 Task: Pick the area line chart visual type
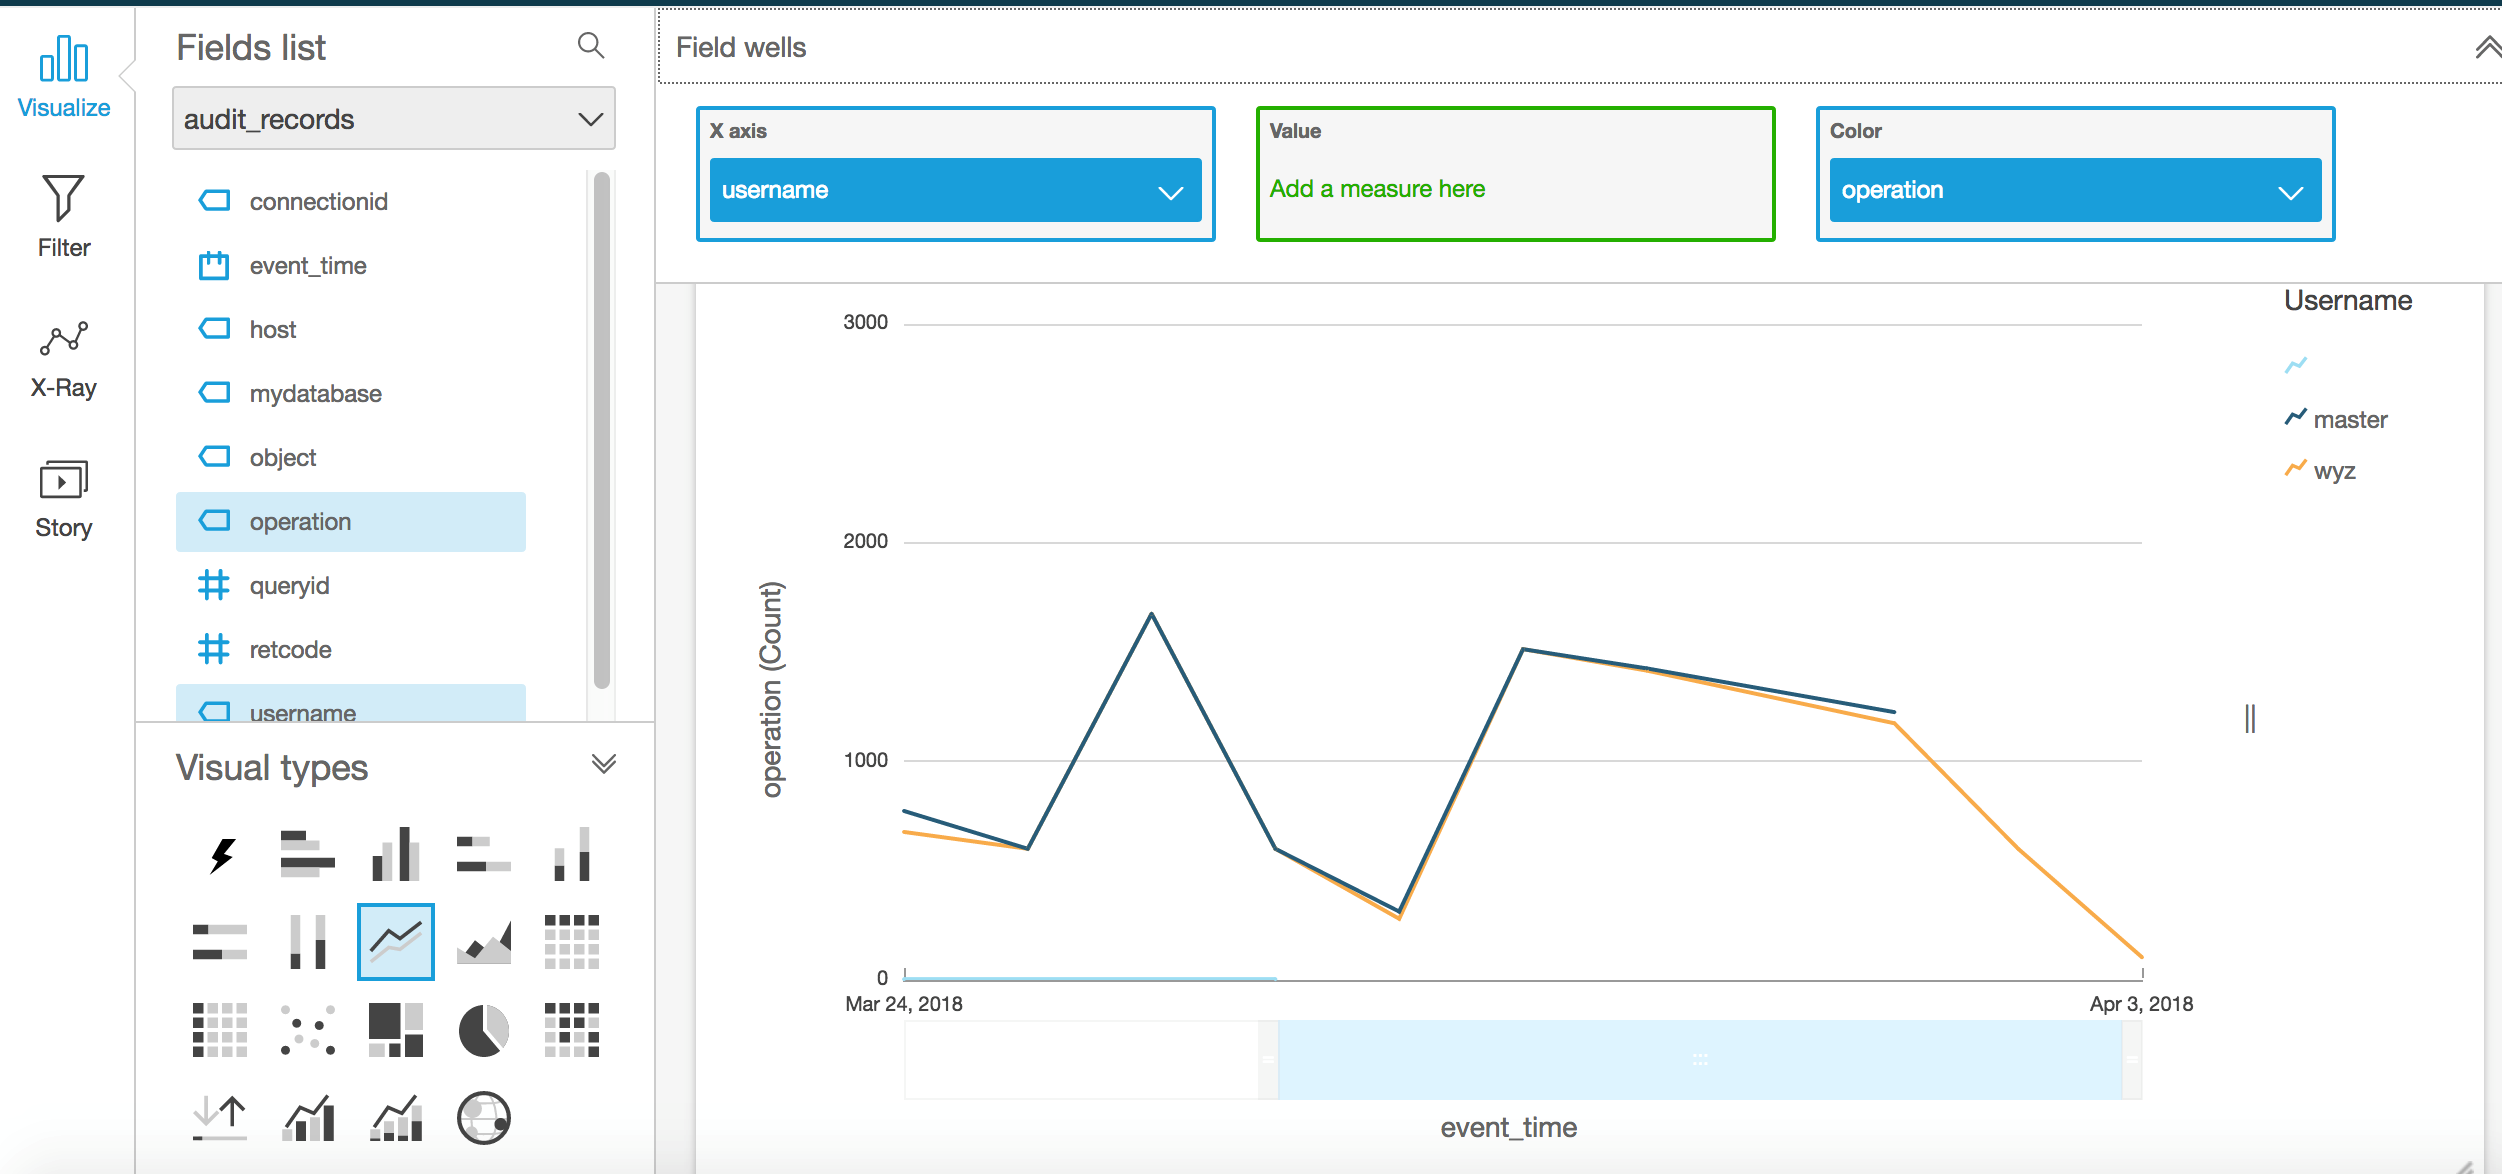[x=484, y=942]
